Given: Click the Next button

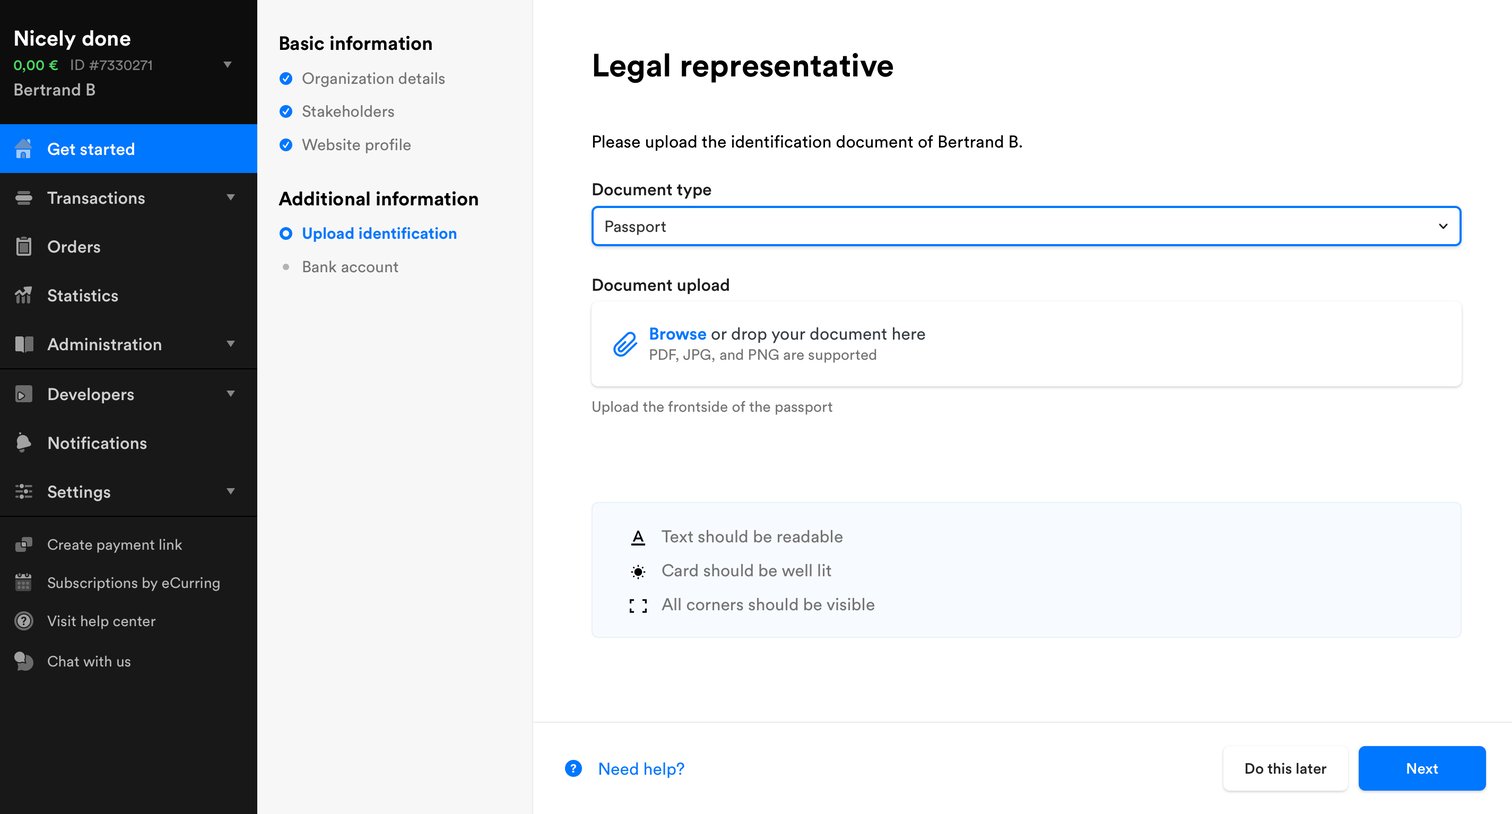Looking at the screenshot, I should click(x=1421, y=768).
